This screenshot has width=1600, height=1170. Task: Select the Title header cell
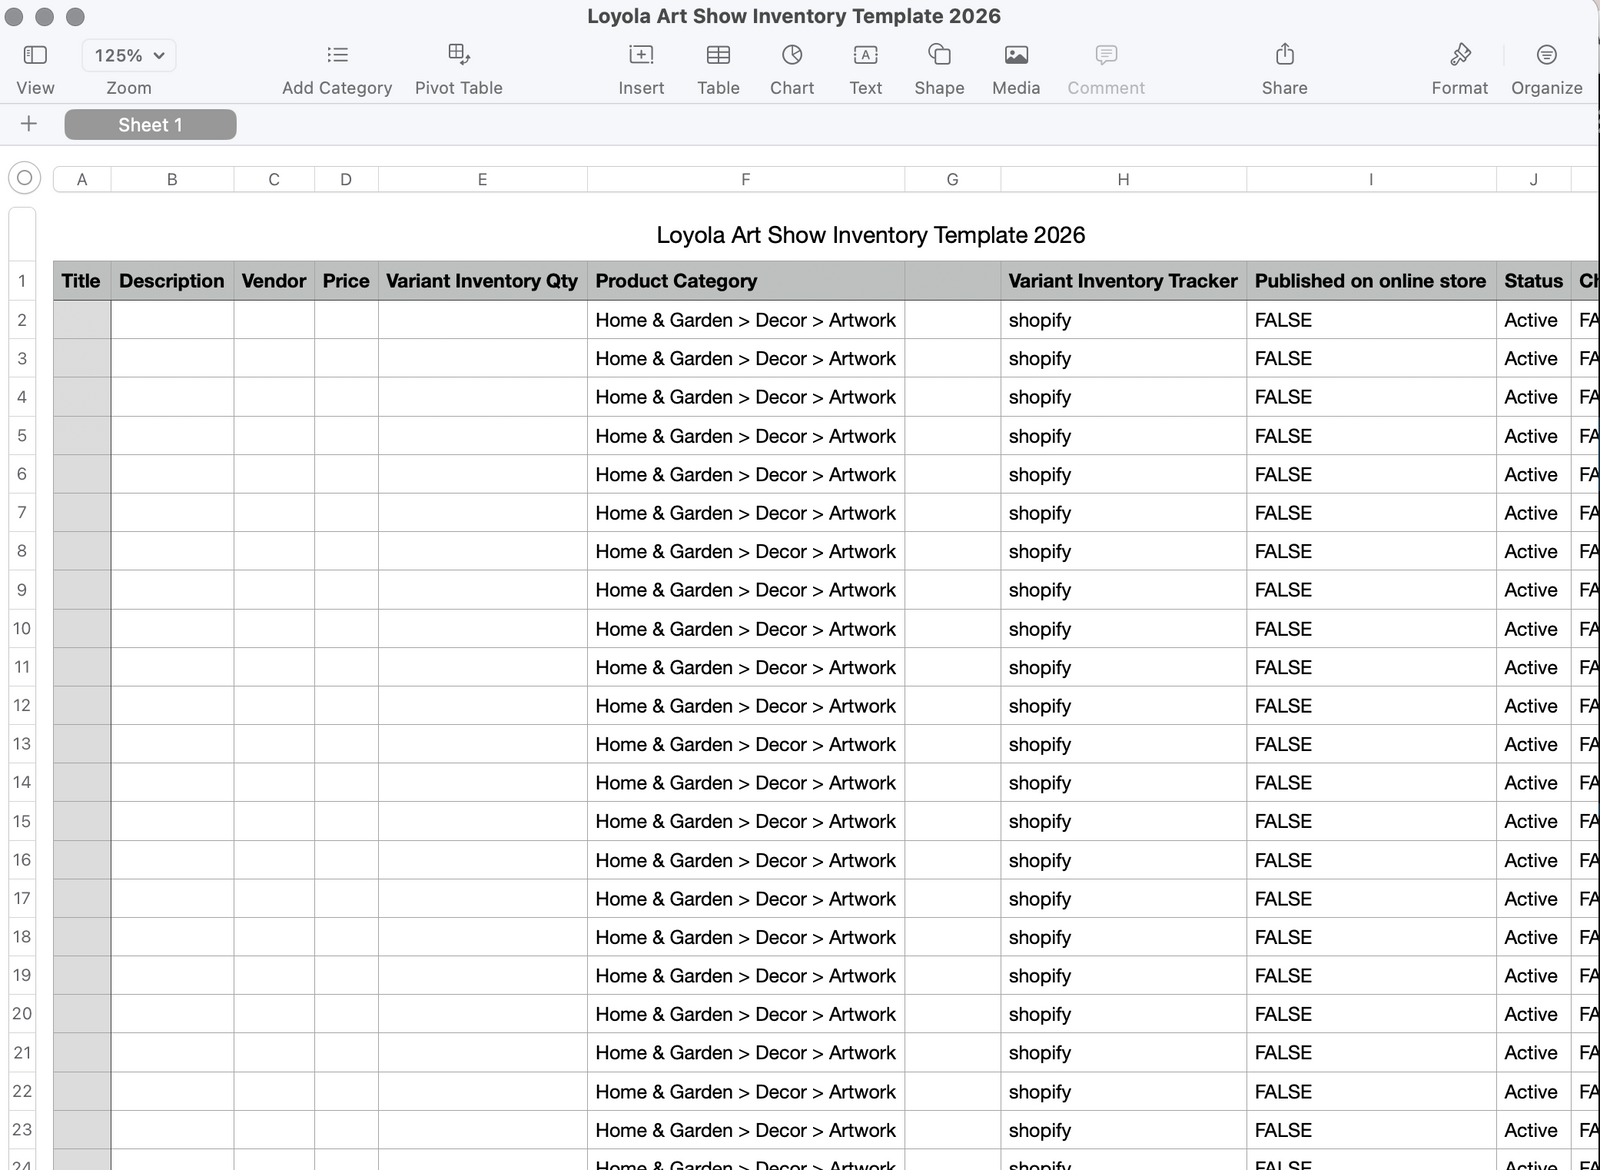(82, 281)
